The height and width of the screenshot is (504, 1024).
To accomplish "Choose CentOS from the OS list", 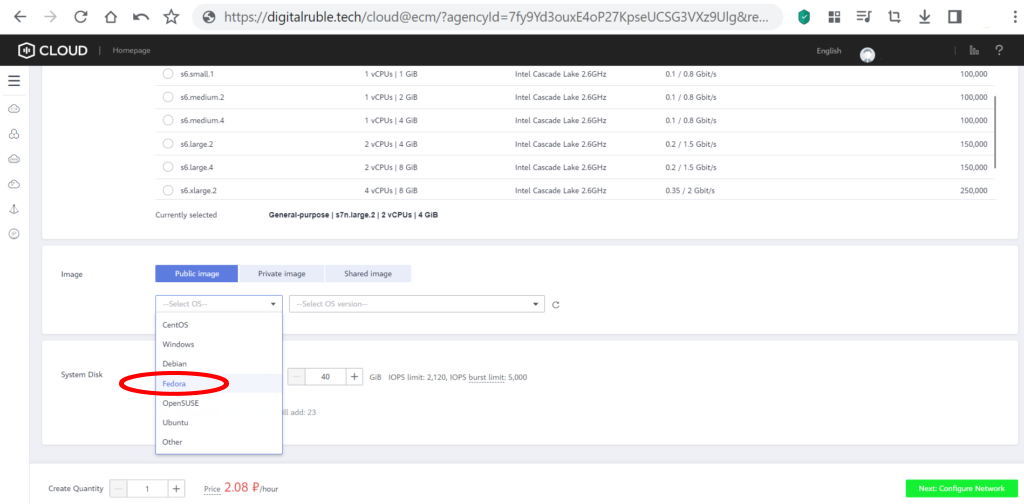I will tap(219, 324).
